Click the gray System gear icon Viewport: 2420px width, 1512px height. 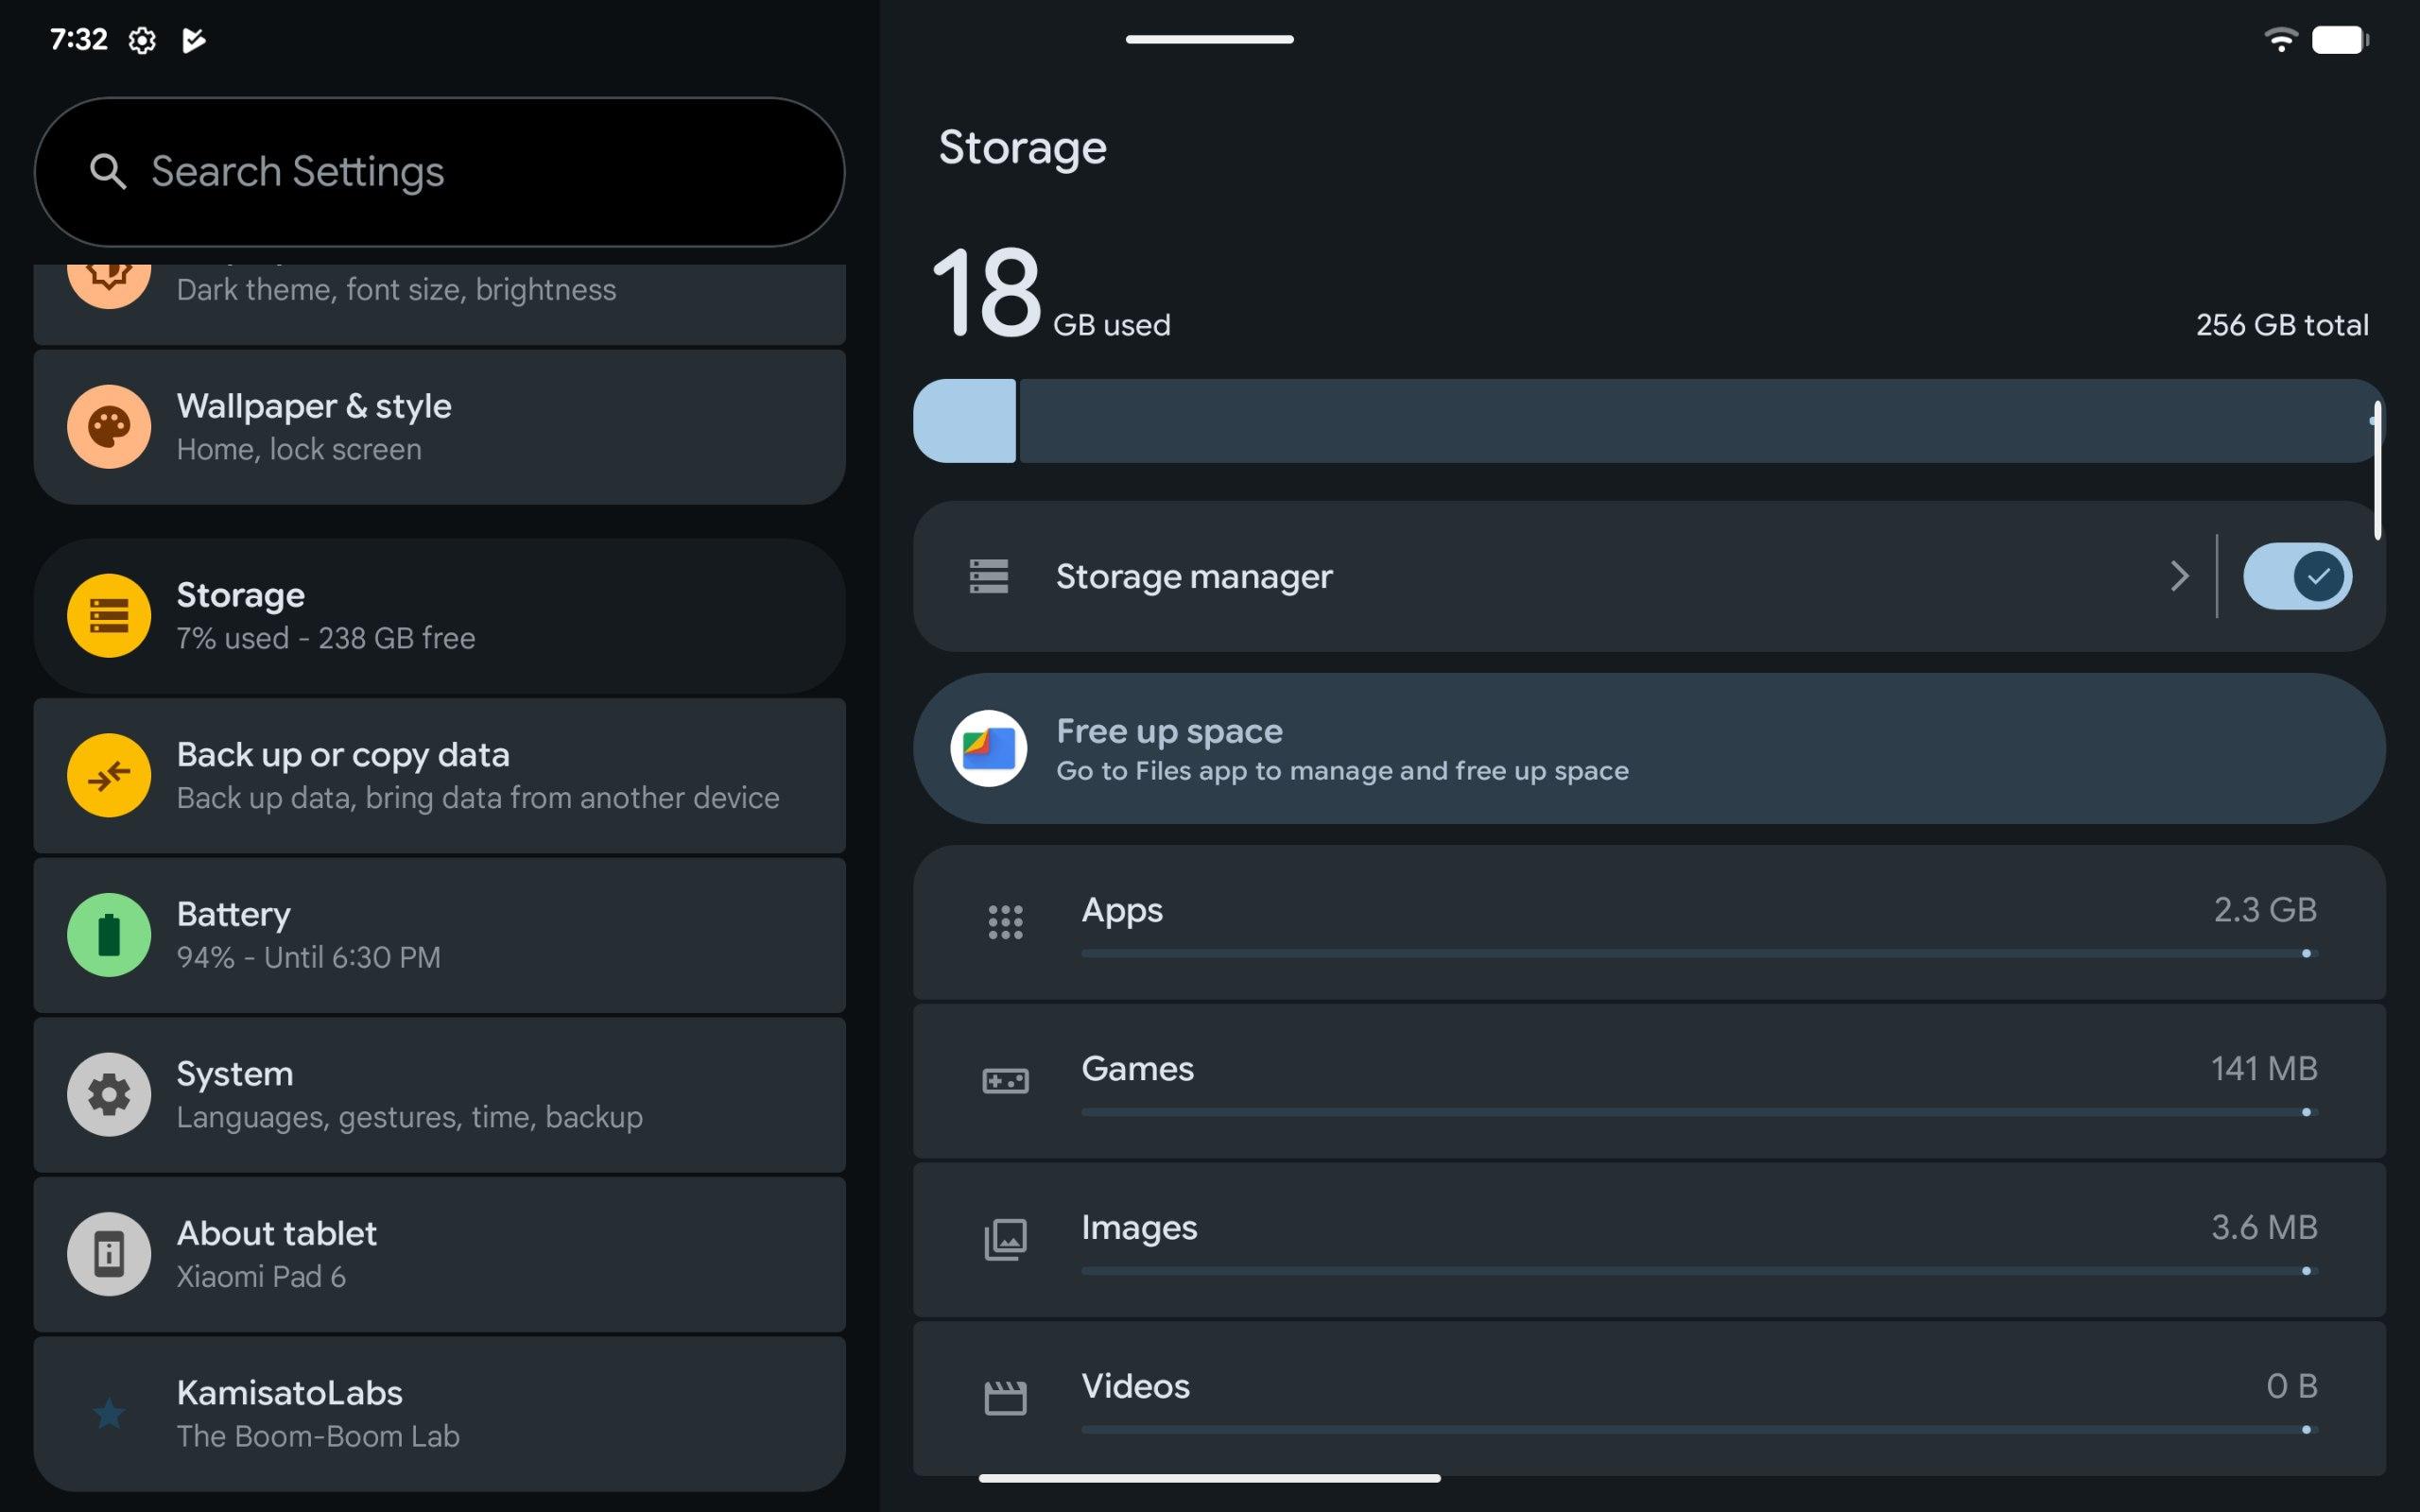[x=109, y=1094]
